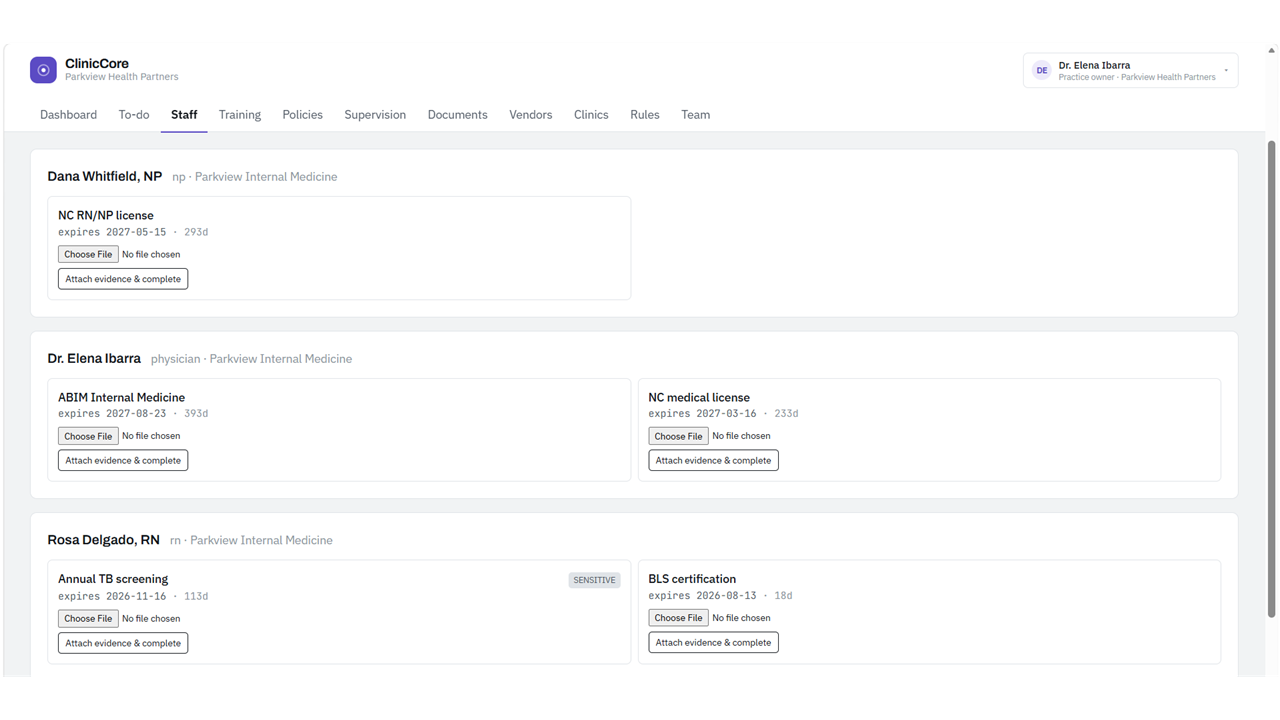Attach evidence for ABIM Internal Medicine
Viewport: 1280px width, 720px height.
[x=123, y=461]
